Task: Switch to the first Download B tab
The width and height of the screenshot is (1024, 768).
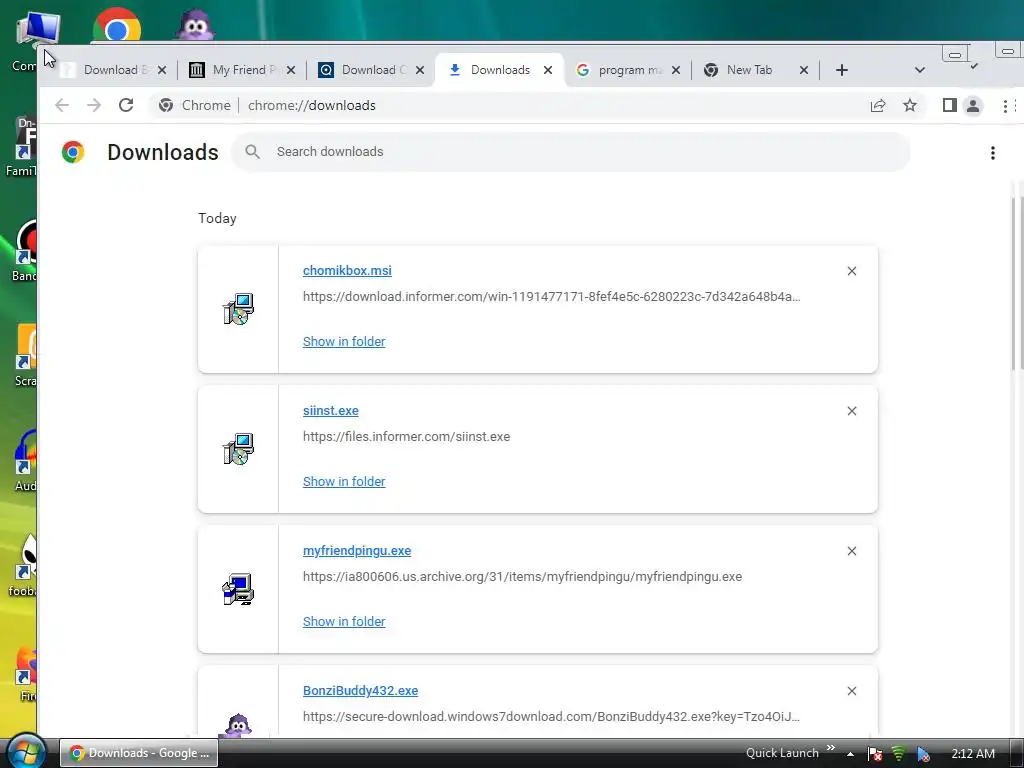Action: pyautogui.click(x=111, y=70)
